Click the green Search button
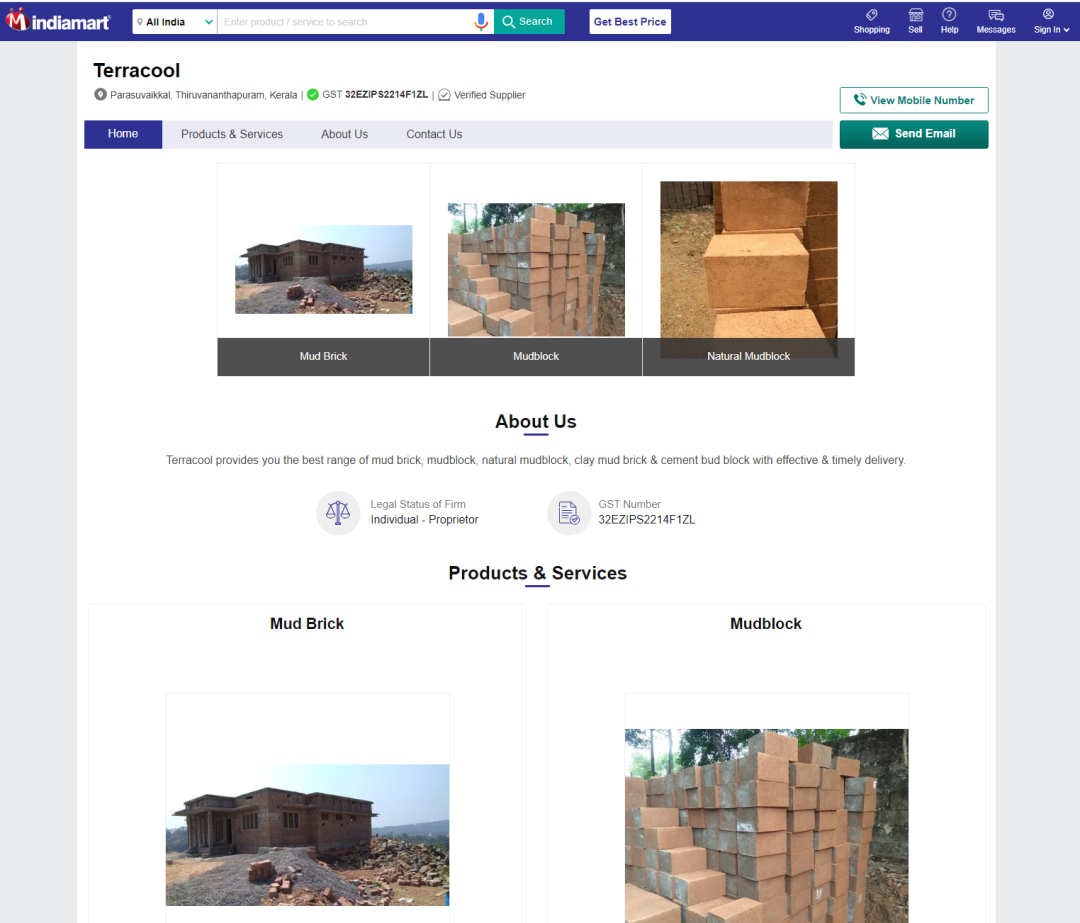 (529, 22)
